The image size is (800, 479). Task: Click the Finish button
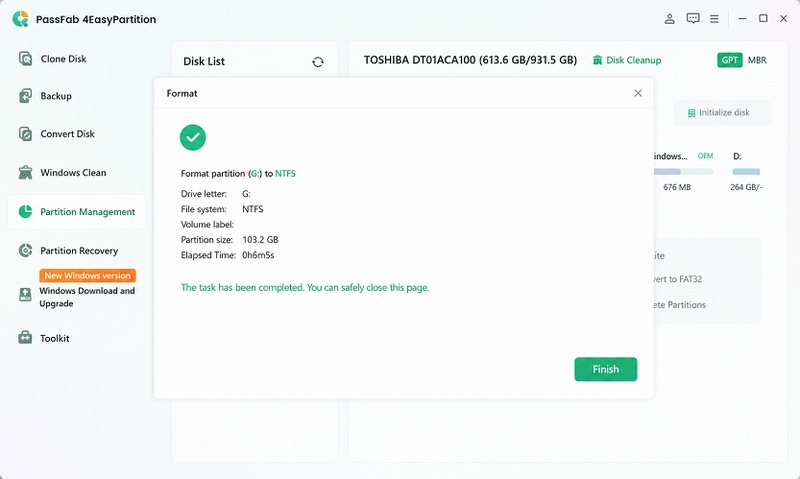coord(606,369)
